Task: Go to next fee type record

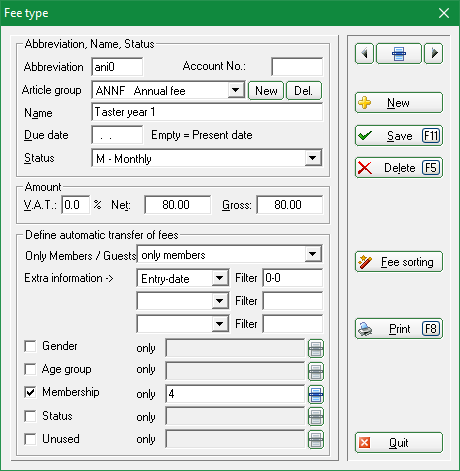Action: [433, 53]
